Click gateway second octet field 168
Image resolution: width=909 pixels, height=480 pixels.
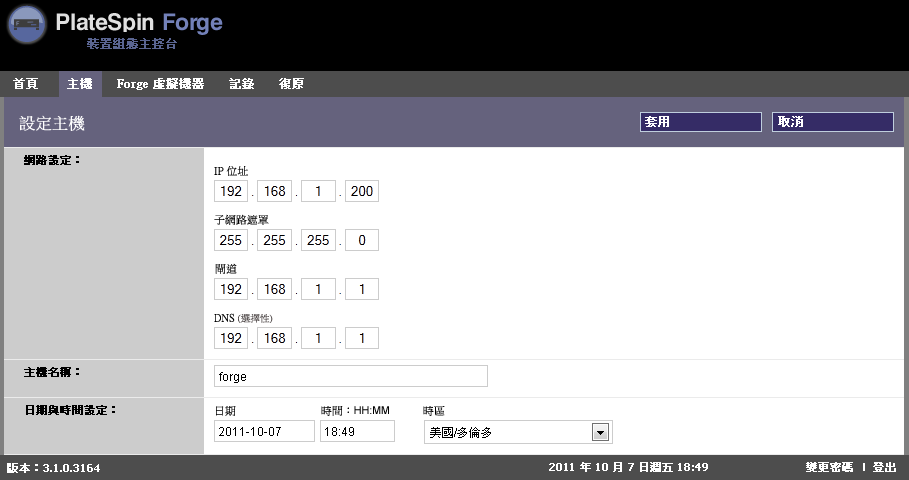[275, 289]
